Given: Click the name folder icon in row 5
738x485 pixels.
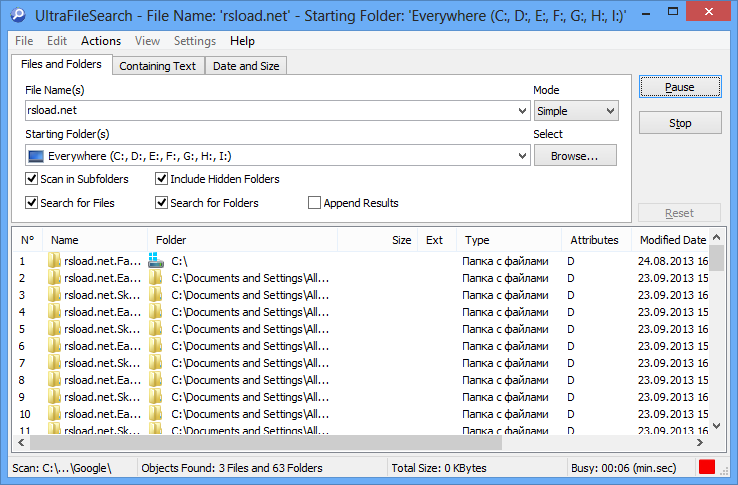Looking at the screenshot, I should 54,329.
